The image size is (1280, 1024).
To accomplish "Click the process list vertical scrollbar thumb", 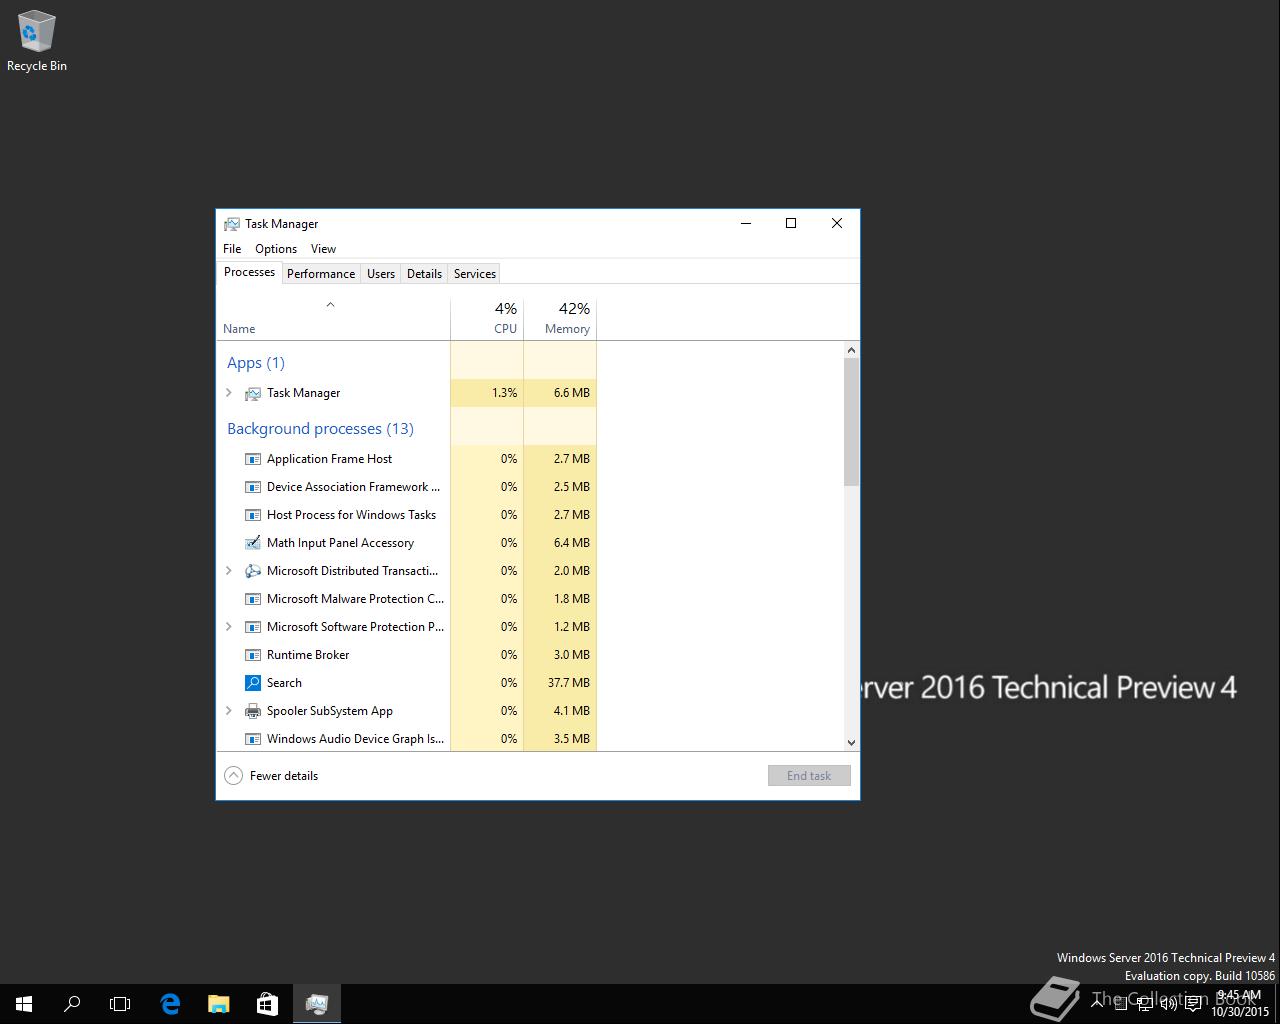I will coord(851,422).
